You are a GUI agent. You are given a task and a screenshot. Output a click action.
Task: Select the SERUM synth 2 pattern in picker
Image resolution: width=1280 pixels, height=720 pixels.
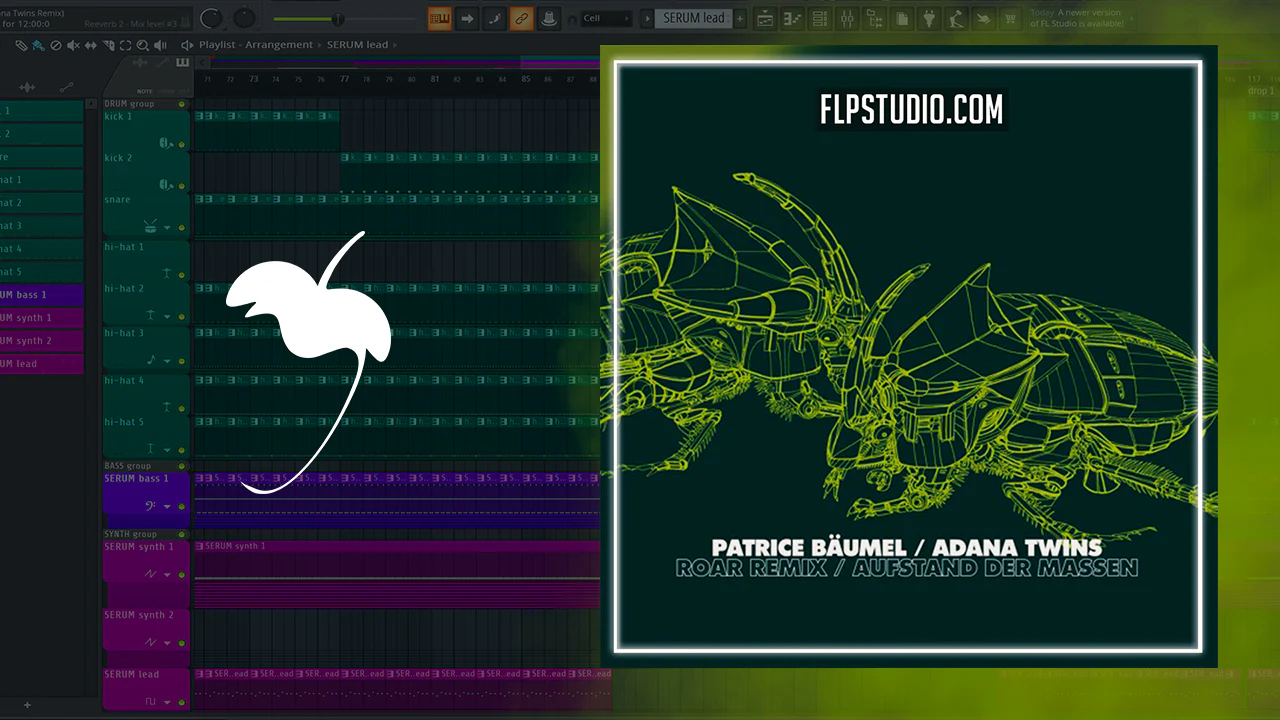[41, 341]
